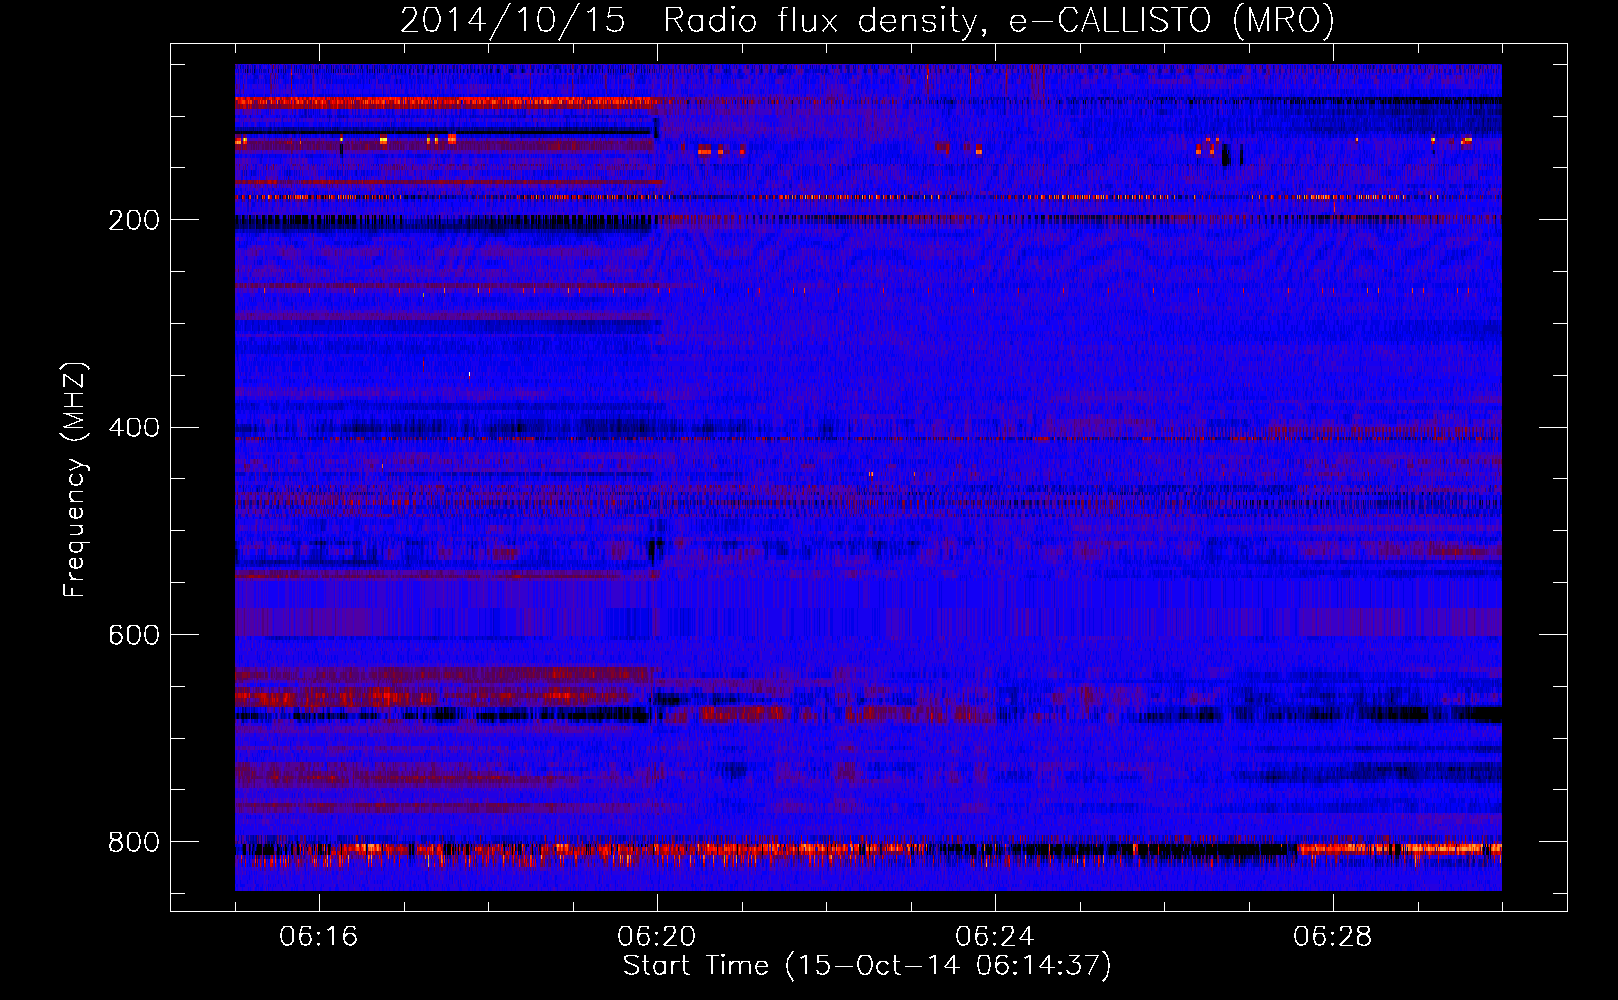
Task: Click the 400 frequency tick label
Action: pos(134,428)
